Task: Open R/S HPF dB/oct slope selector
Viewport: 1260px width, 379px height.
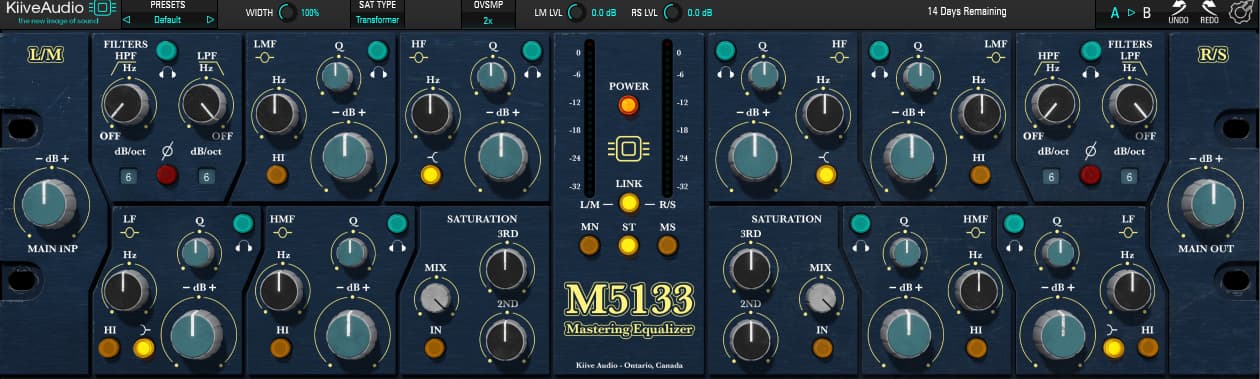Action: pos(1051,177)
